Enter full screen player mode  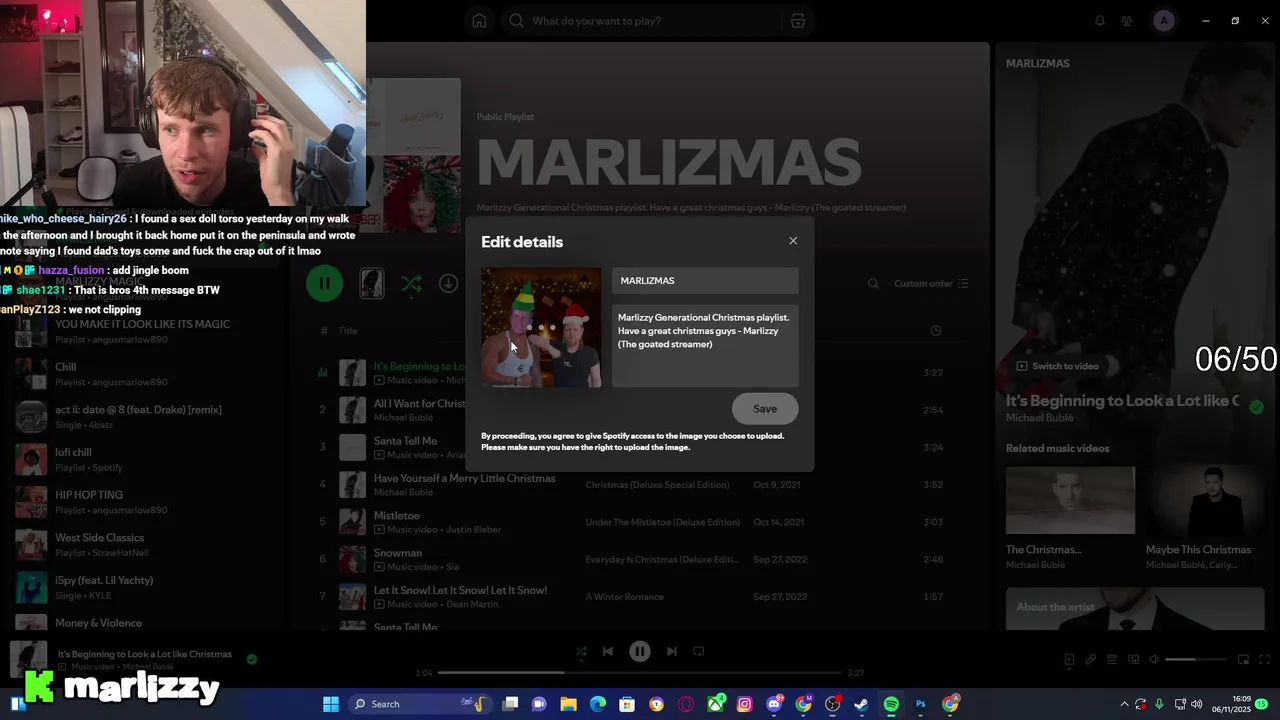coord(1263,660)
